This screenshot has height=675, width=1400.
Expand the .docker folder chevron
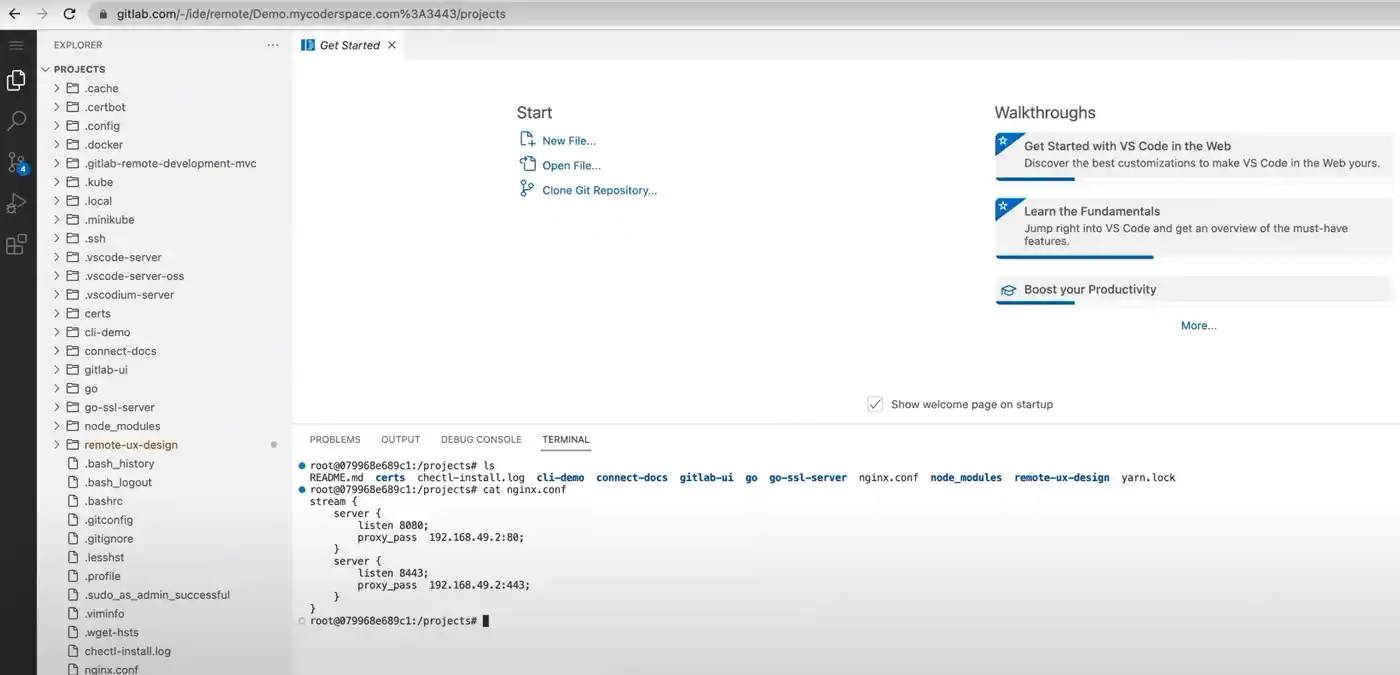(x=57, y=144)
